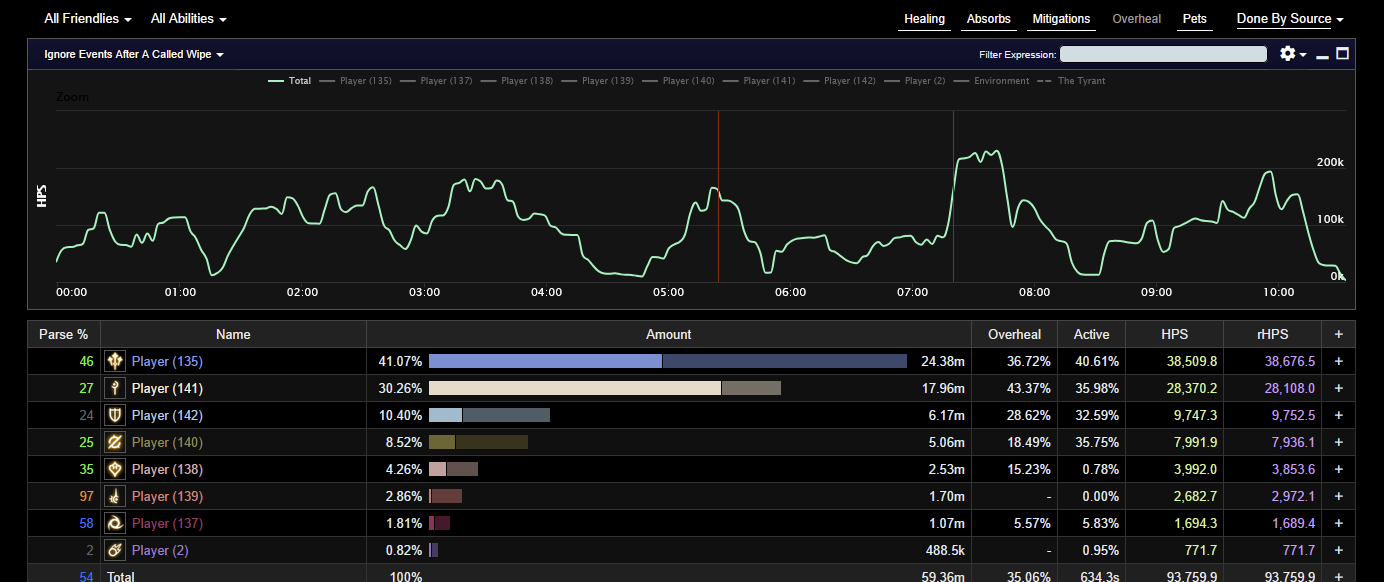Click the class icon beside Player (137)
The image size is (1384, 582).
[x=115, y=523]
